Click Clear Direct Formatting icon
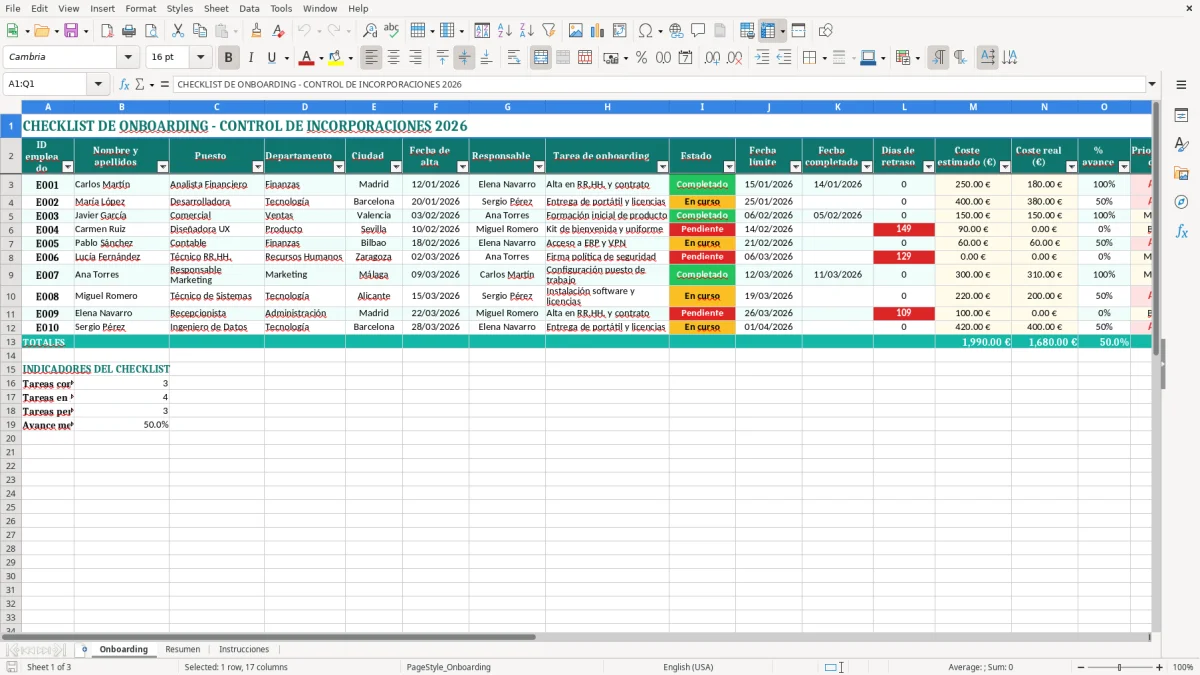This screenshot has width=1200, height=675. [278, 31]
